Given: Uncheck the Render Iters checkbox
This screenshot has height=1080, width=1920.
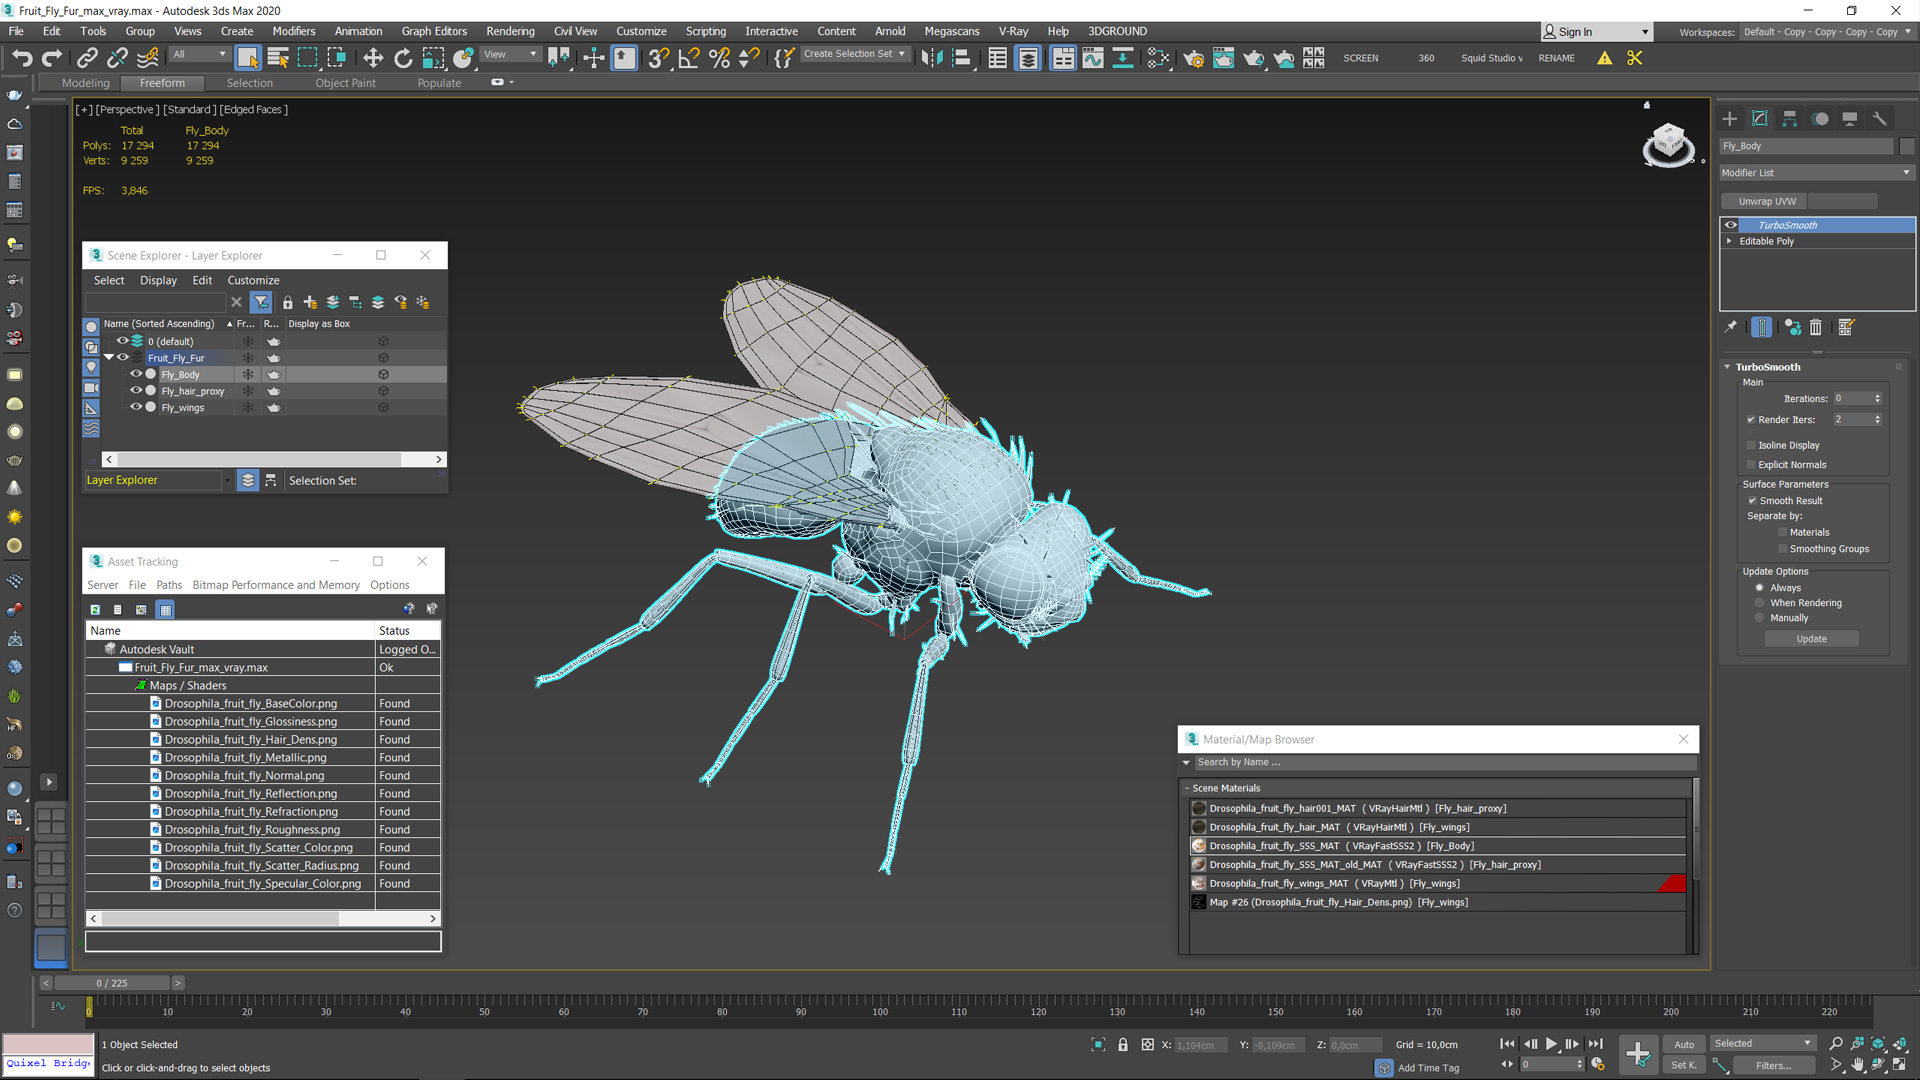Looking at the screenshot, I should [1751, 420].
